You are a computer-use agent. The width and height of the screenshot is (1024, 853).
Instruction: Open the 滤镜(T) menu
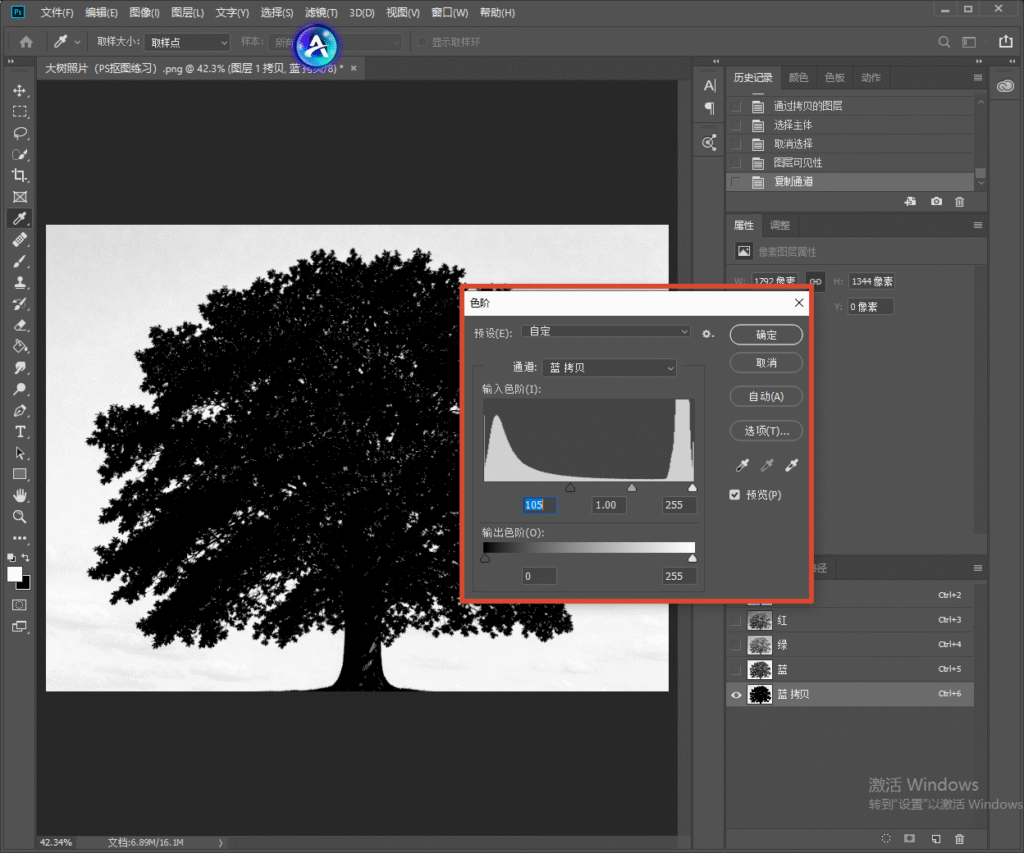point(321,12)
